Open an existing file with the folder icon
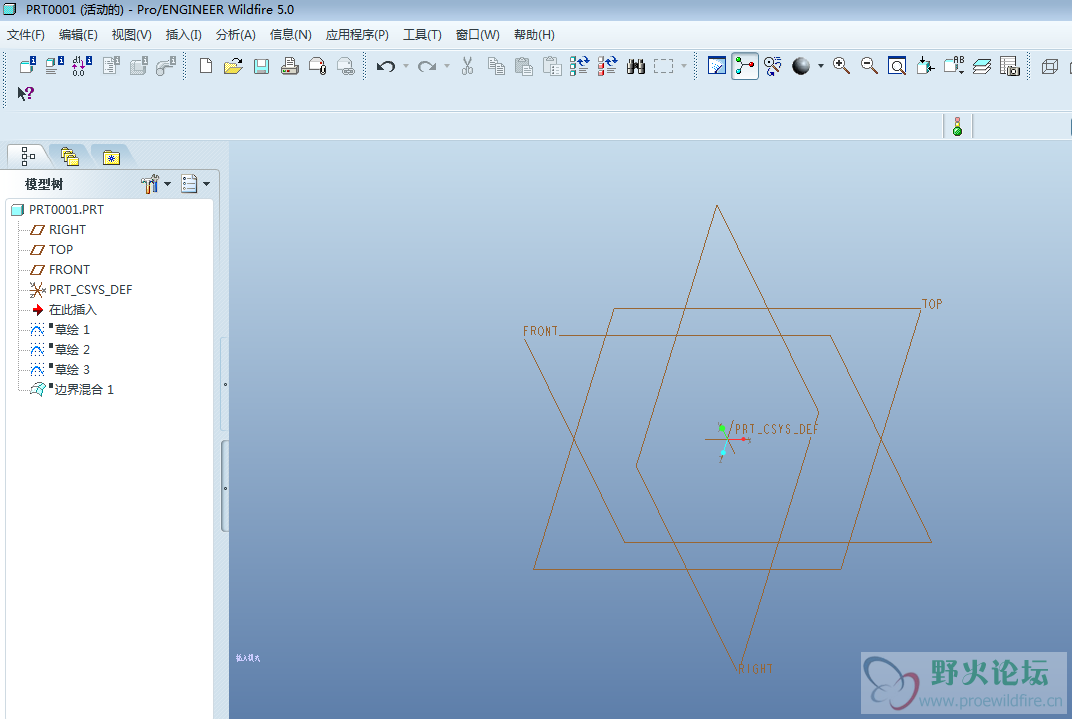Image resolution: width=1072 pixels, height=719 pixels. [x=233, y=66]
